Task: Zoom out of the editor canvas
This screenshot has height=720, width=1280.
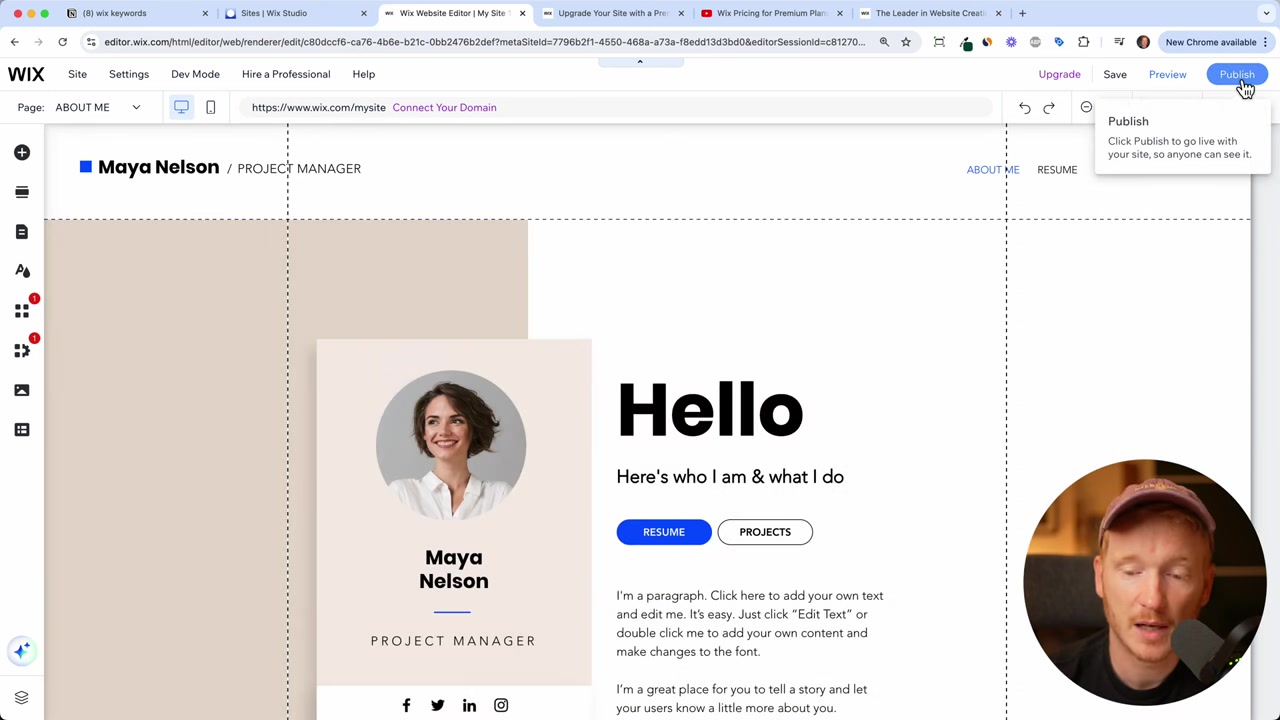Action: point(1086,107)
